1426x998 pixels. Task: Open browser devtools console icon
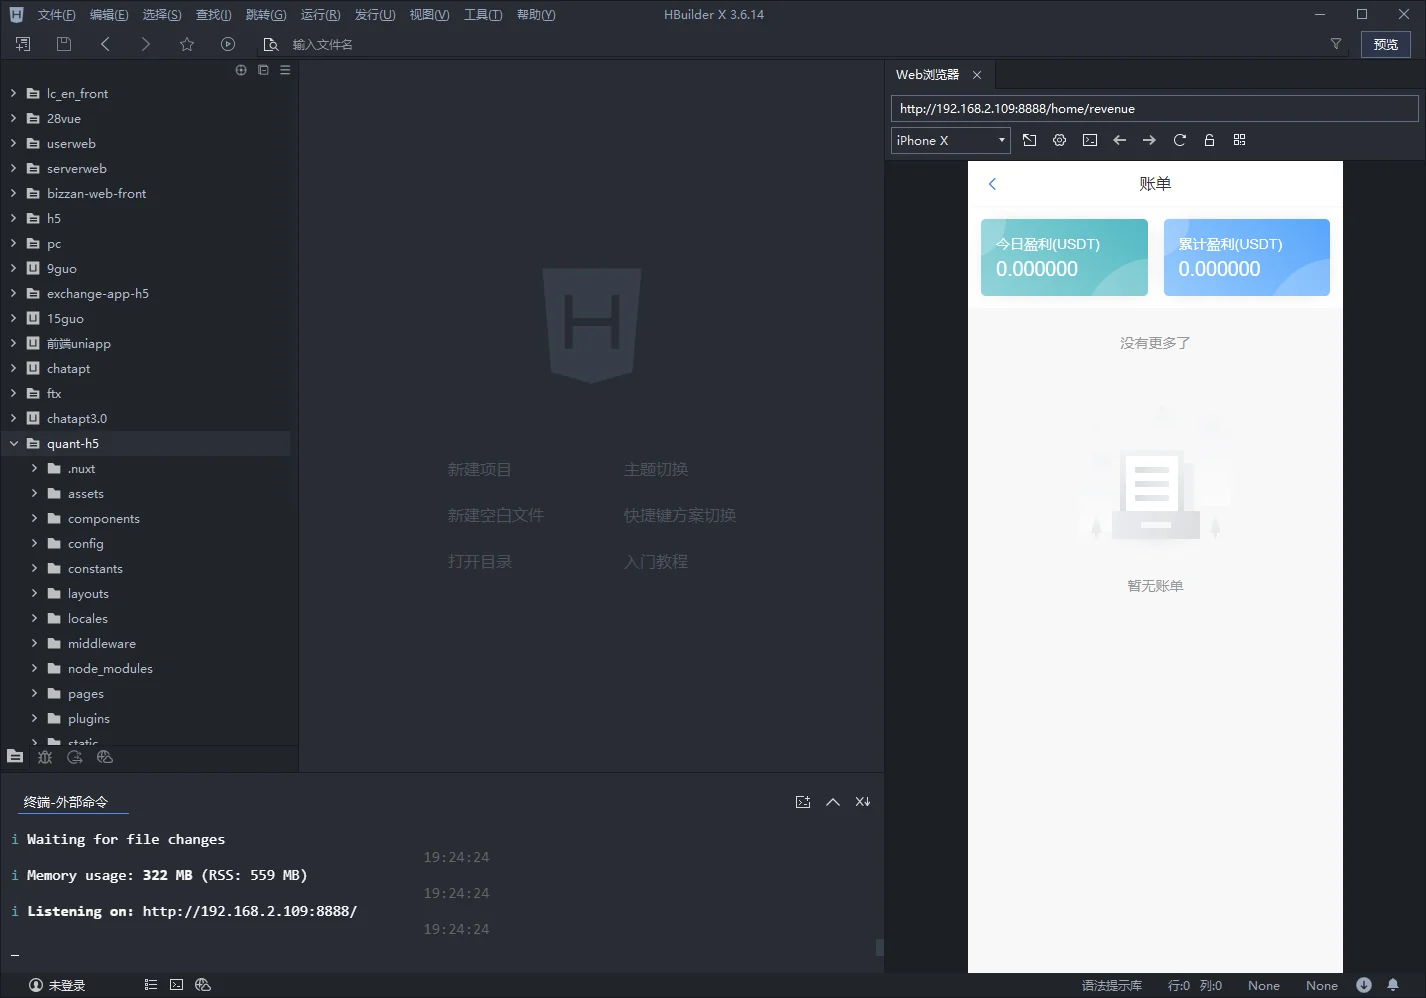pyautogui.click(x=1090, y=140)
